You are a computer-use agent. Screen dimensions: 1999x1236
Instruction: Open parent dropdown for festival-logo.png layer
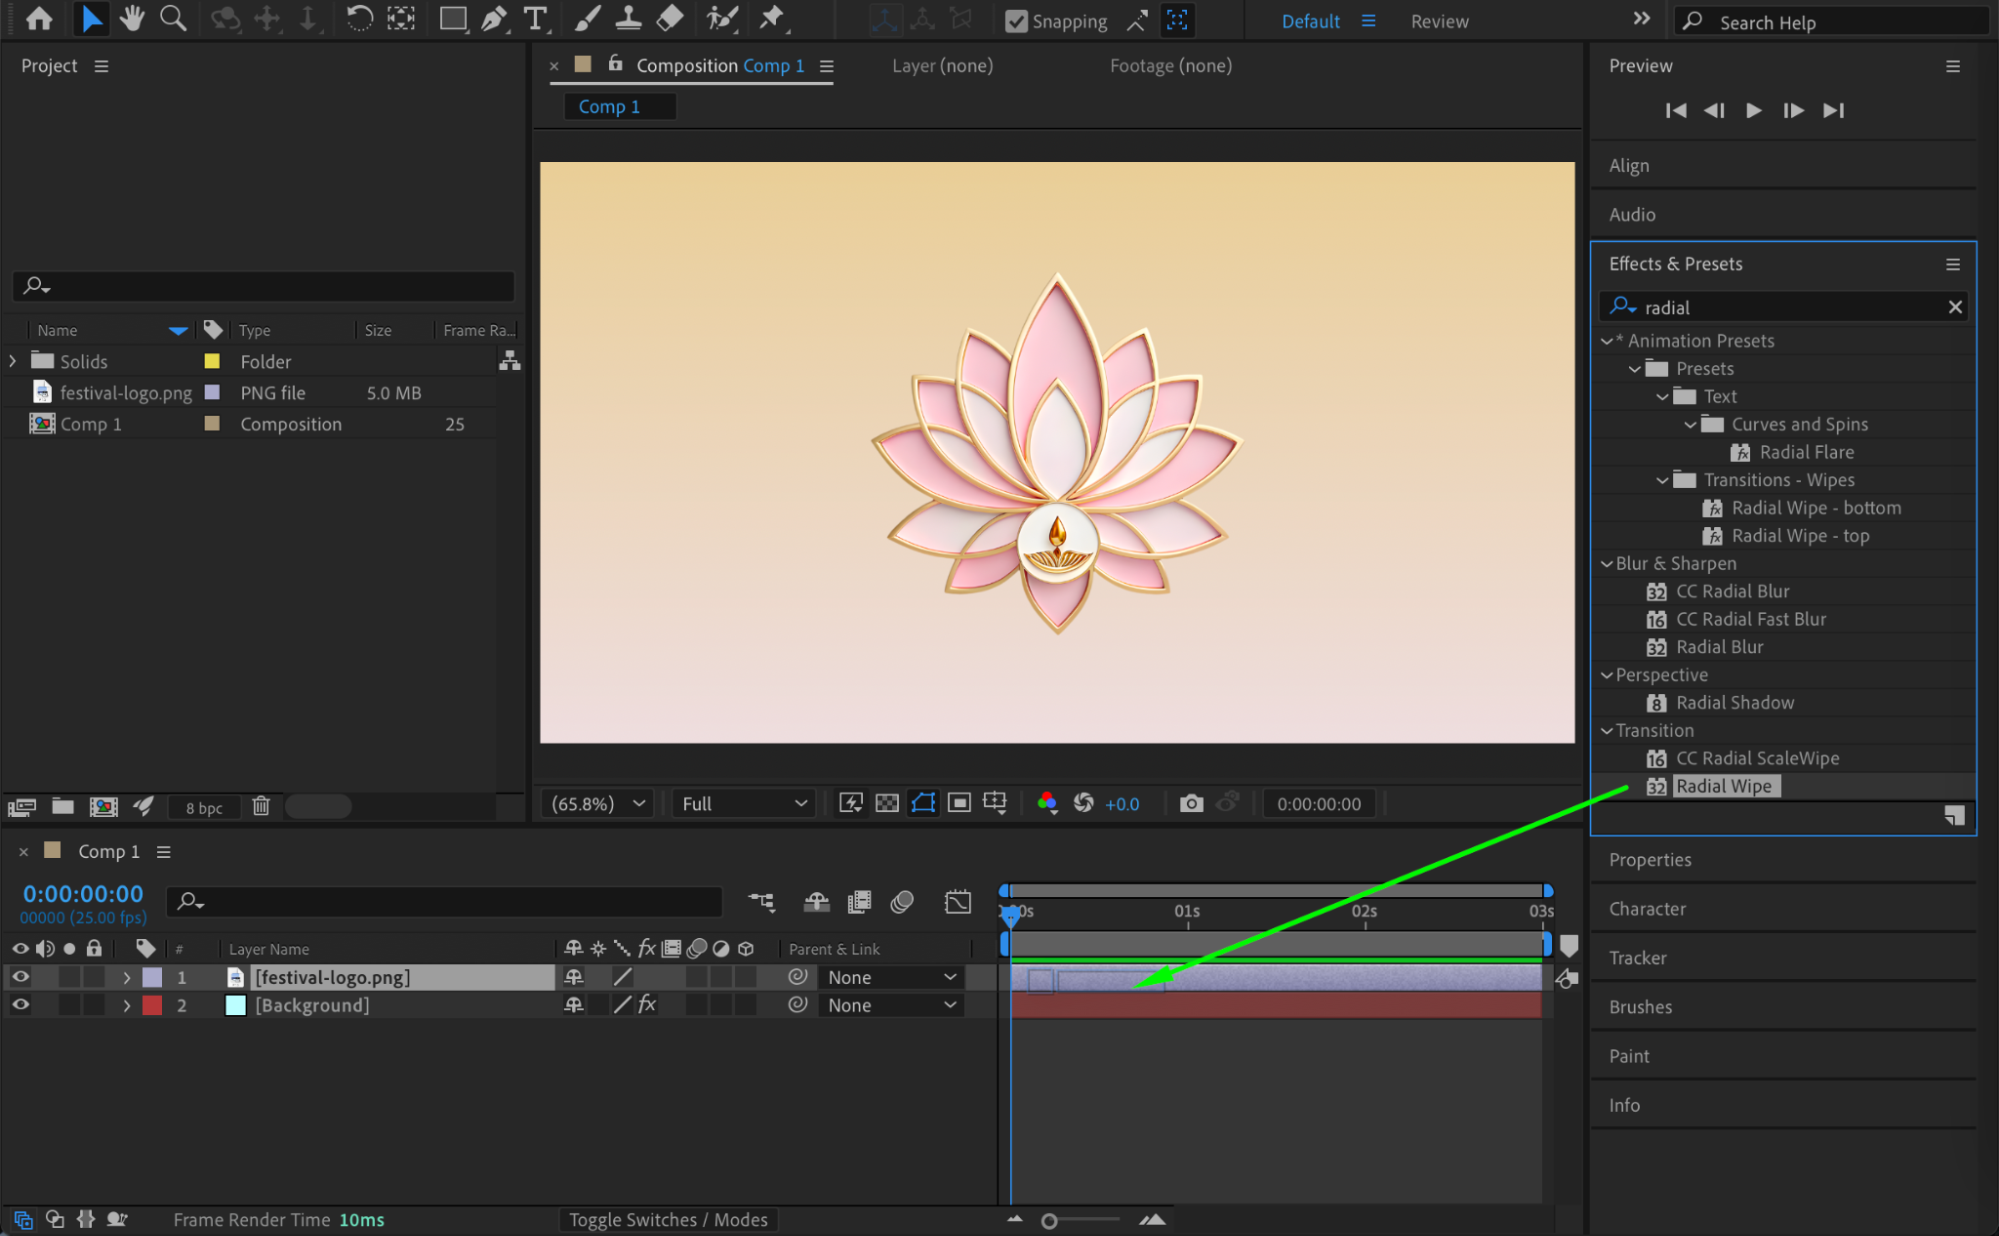891,977
